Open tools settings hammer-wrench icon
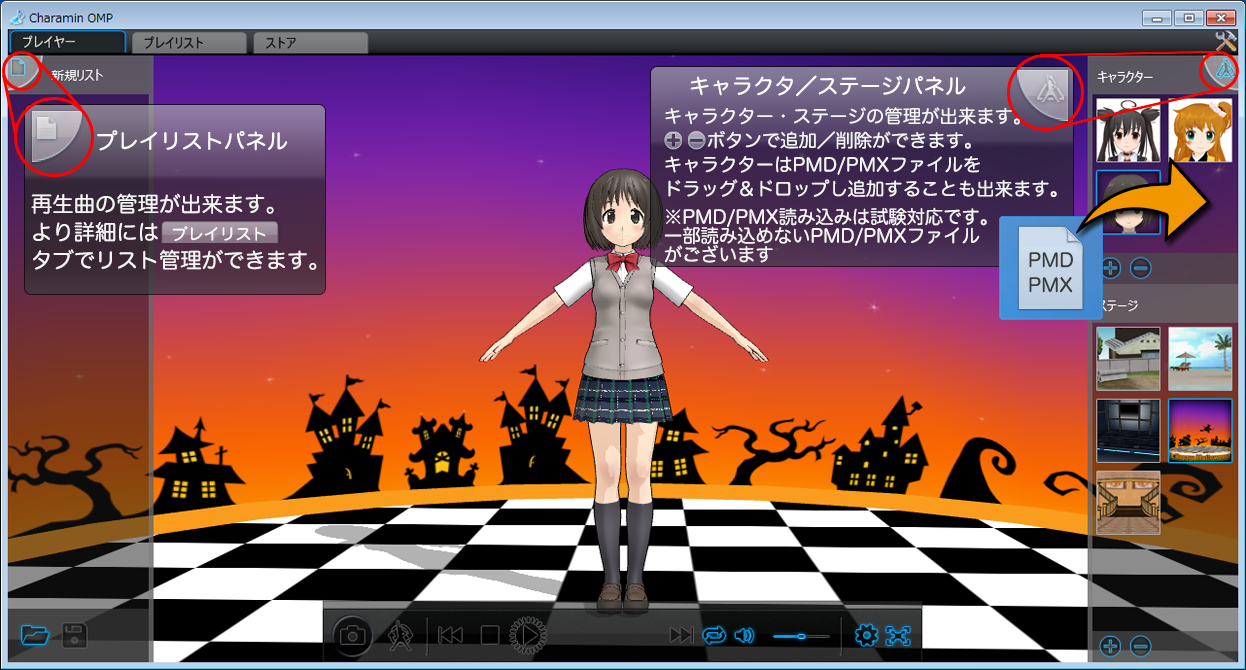Viewport: 1246px width, 670px height. coord(1226,41)
